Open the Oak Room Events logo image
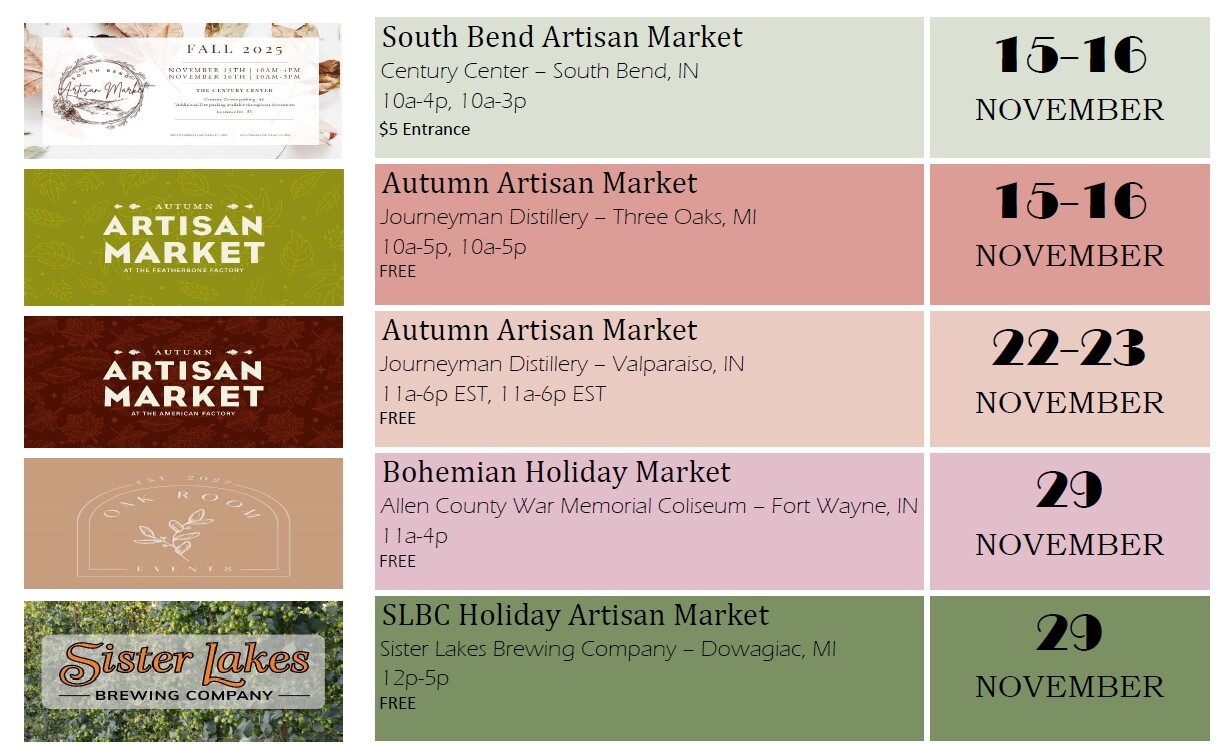The height and width of the screenshot is (744, 1221). pyautogui.click(x=183, y=523)
